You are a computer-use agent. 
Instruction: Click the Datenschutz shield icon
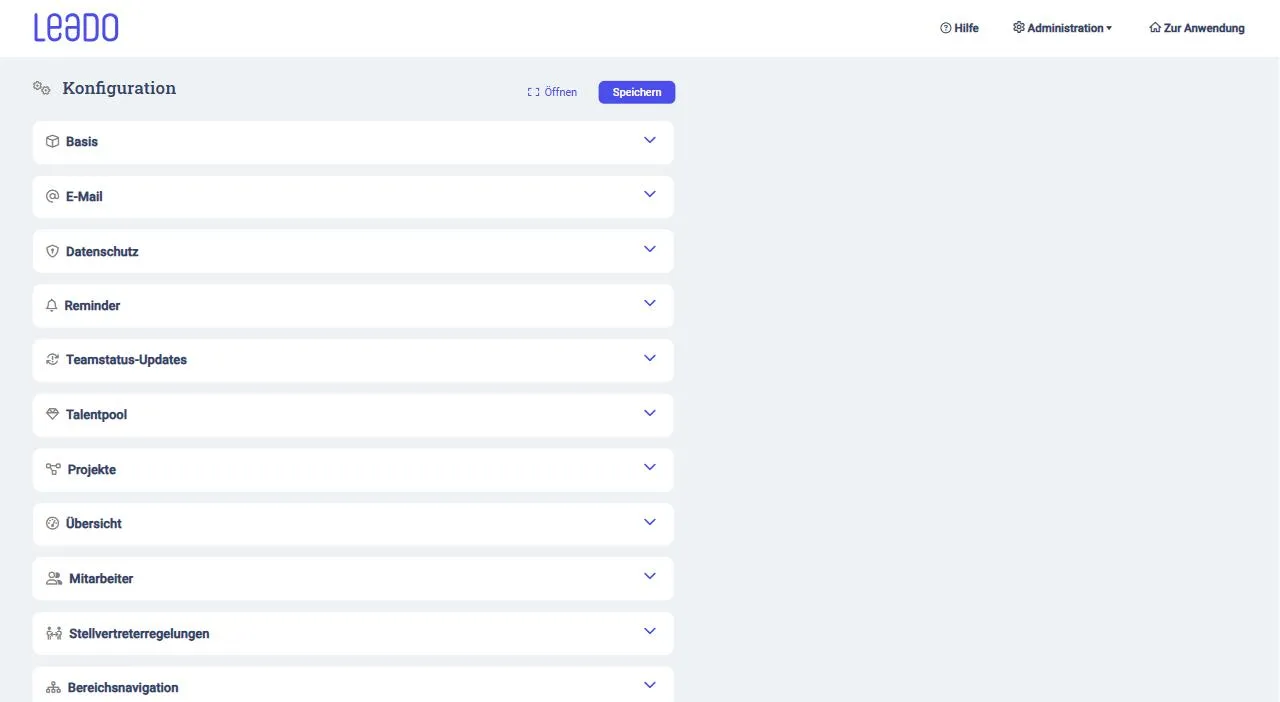coord(53,251)
